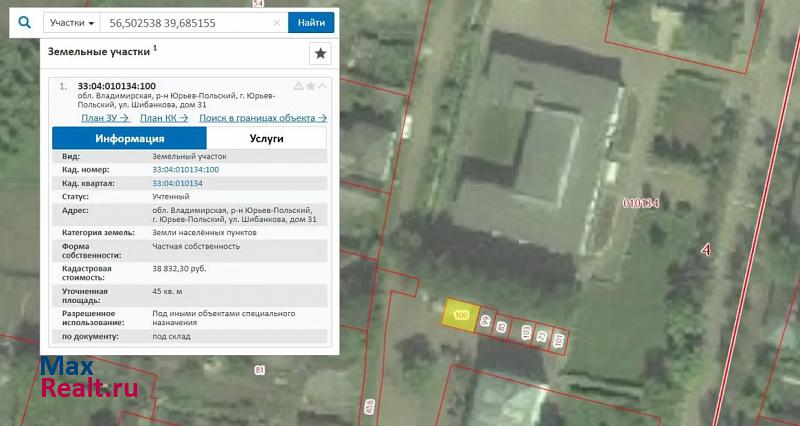The width and height of the screenshot is (800, 426).
Task: Open the Участки search type dropdown
Action: (x=72, y=22)
